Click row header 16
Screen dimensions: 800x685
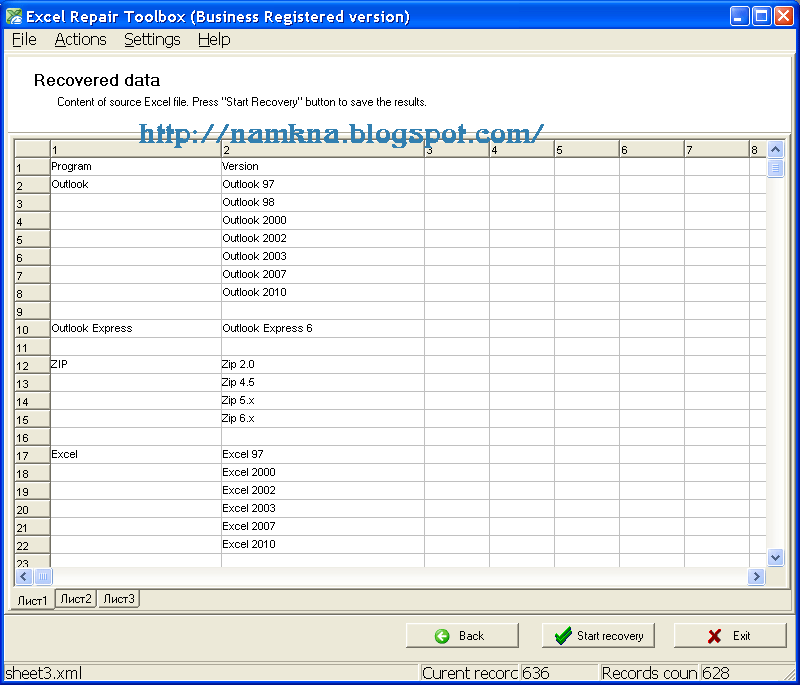click(x=32, y=437)
